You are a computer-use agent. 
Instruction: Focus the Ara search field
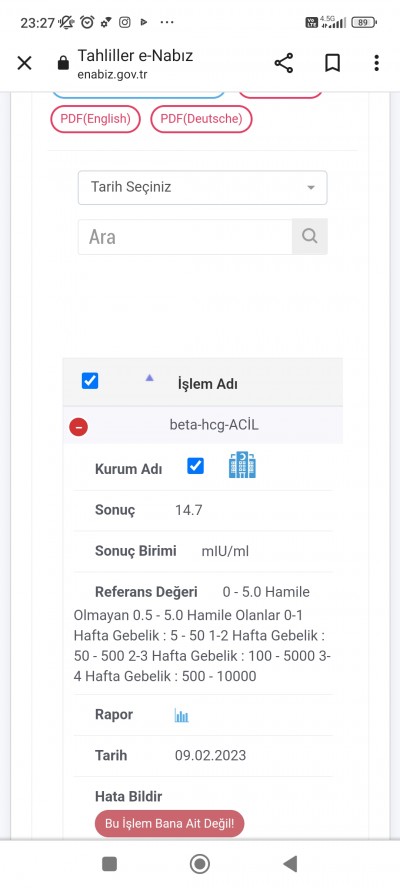185,237
